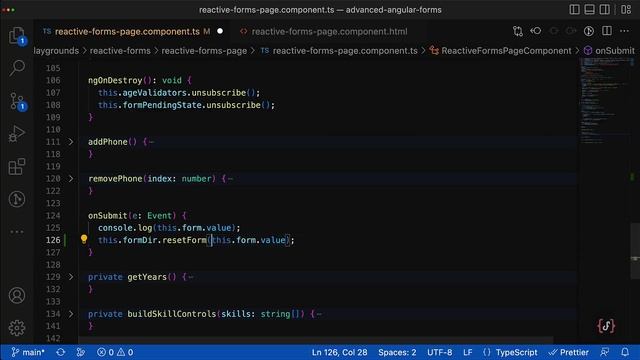Switch to reactive-forms-page.component.html tab

pos(329,31)
